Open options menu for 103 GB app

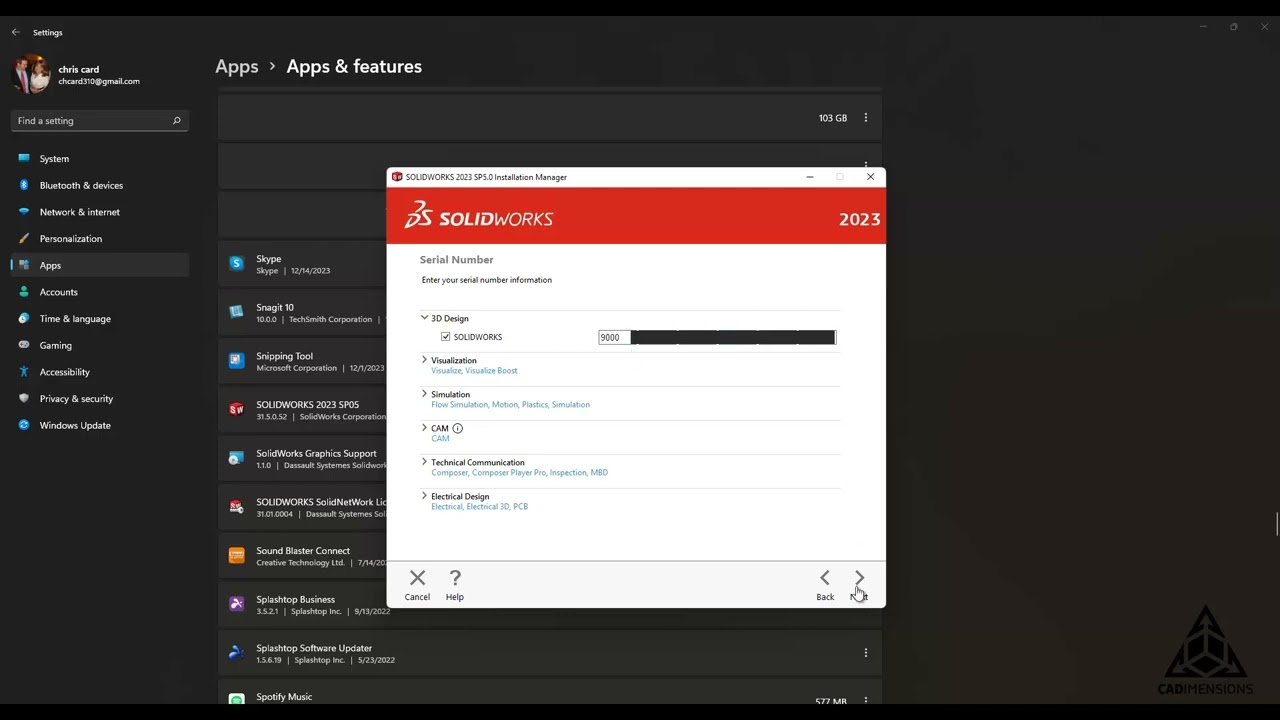tap(866, 118)
